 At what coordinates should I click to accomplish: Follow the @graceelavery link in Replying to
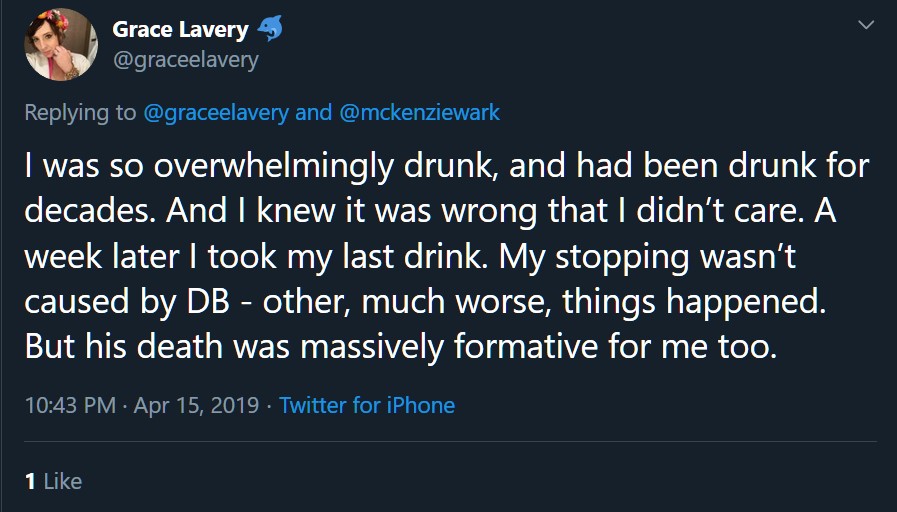pos(216,112)
